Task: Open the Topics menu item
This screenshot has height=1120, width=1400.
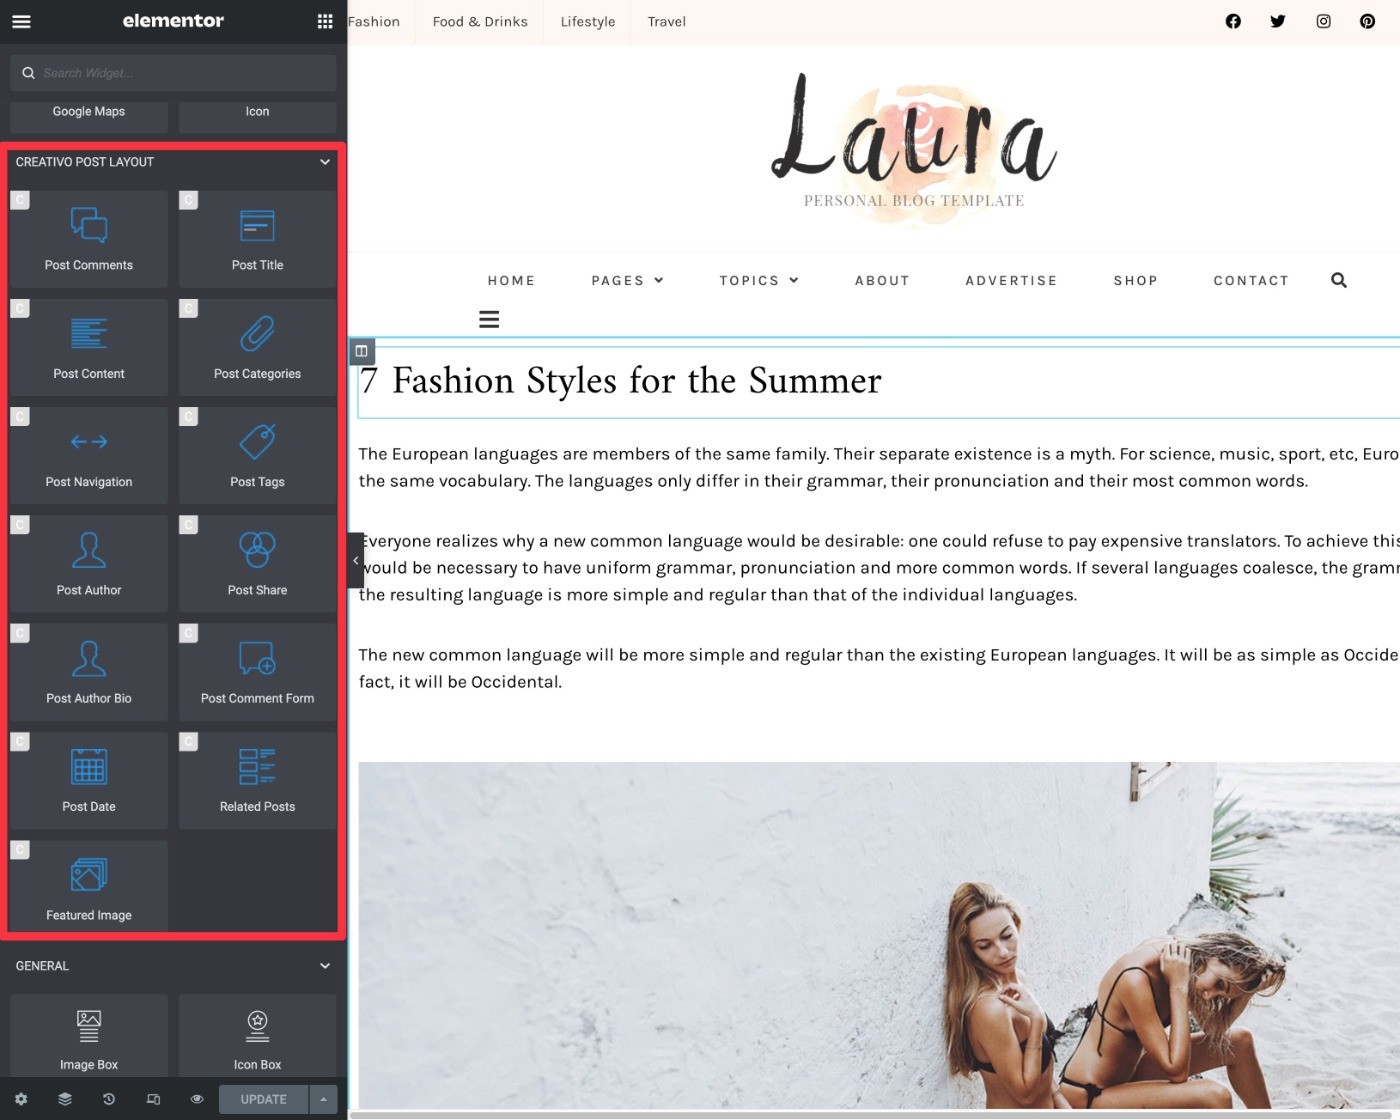Action: (x=759, y=281)
